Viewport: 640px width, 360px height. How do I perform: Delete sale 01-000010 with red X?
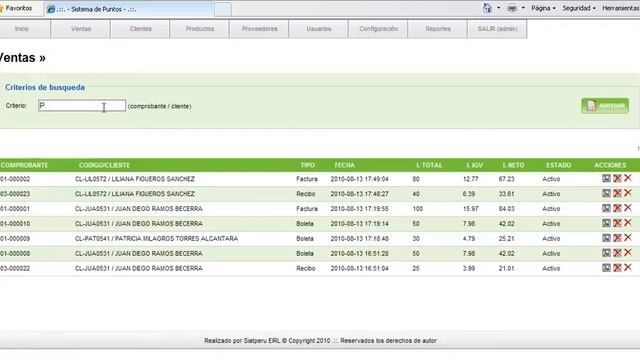[628, 222]
